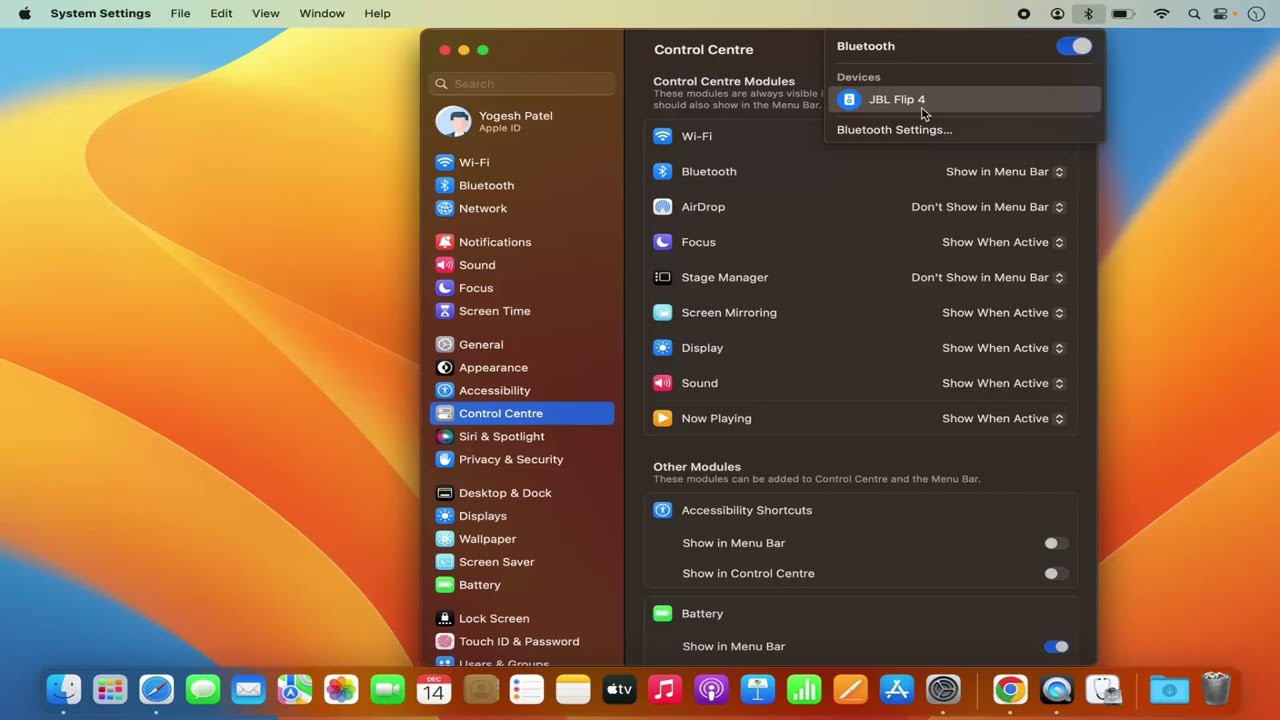Connect to JBL Flip 4 device
Viewport: 1280px width, 720px height.
(964, 99)
